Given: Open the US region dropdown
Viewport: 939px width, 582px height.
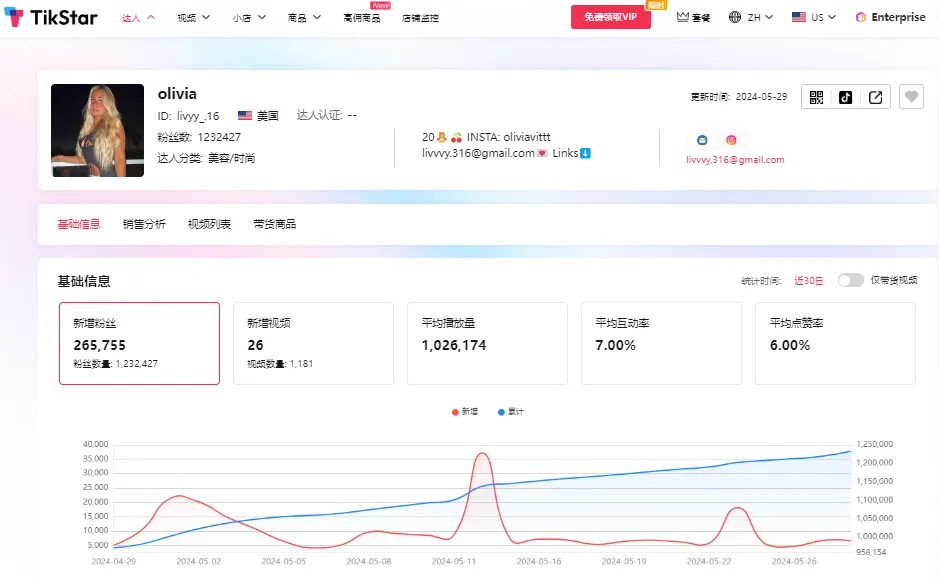Looking at the screenshot, I should coord(823,17).
